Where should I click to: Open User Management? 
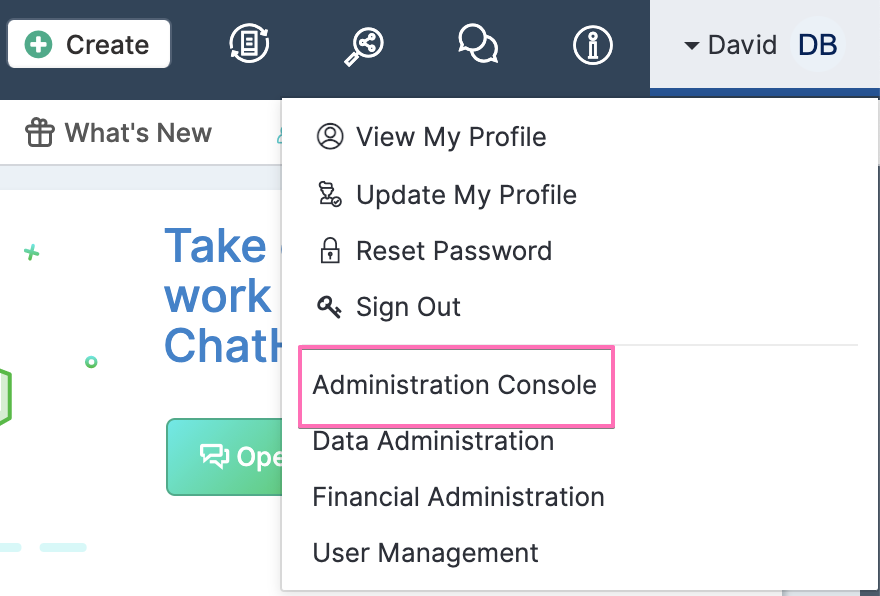(x=425, y=553)
